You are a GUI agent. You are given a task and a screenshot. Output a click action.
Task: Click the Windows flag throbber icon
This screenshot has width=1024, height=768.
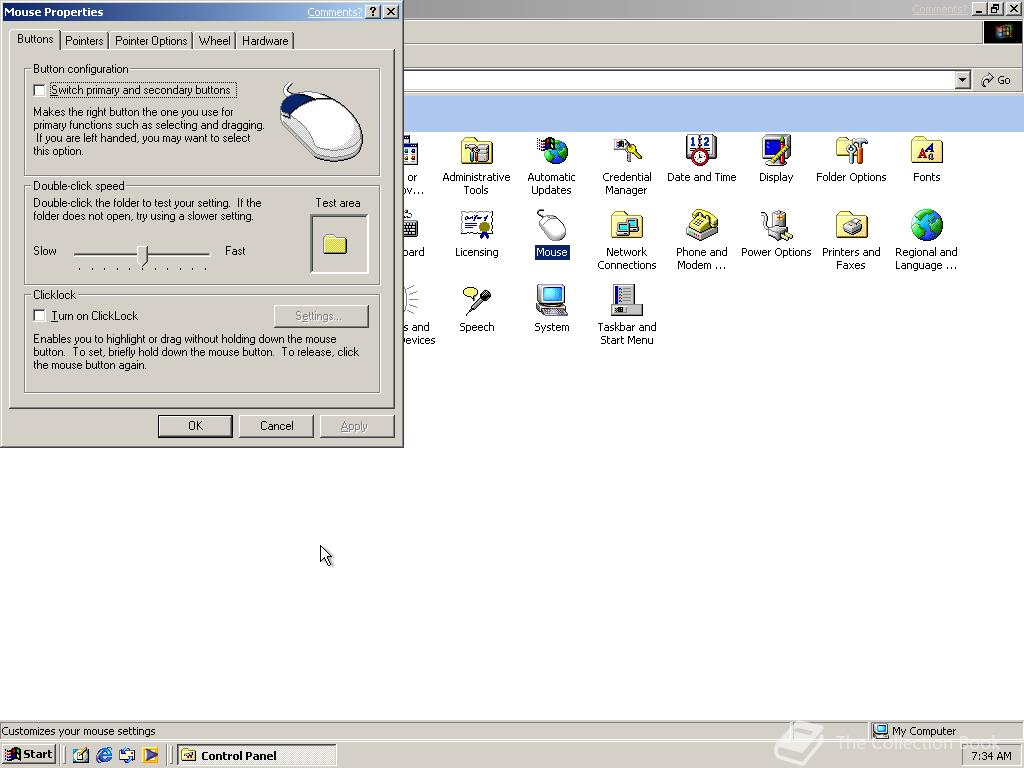pyautogui.click(x=1002, y=33)
